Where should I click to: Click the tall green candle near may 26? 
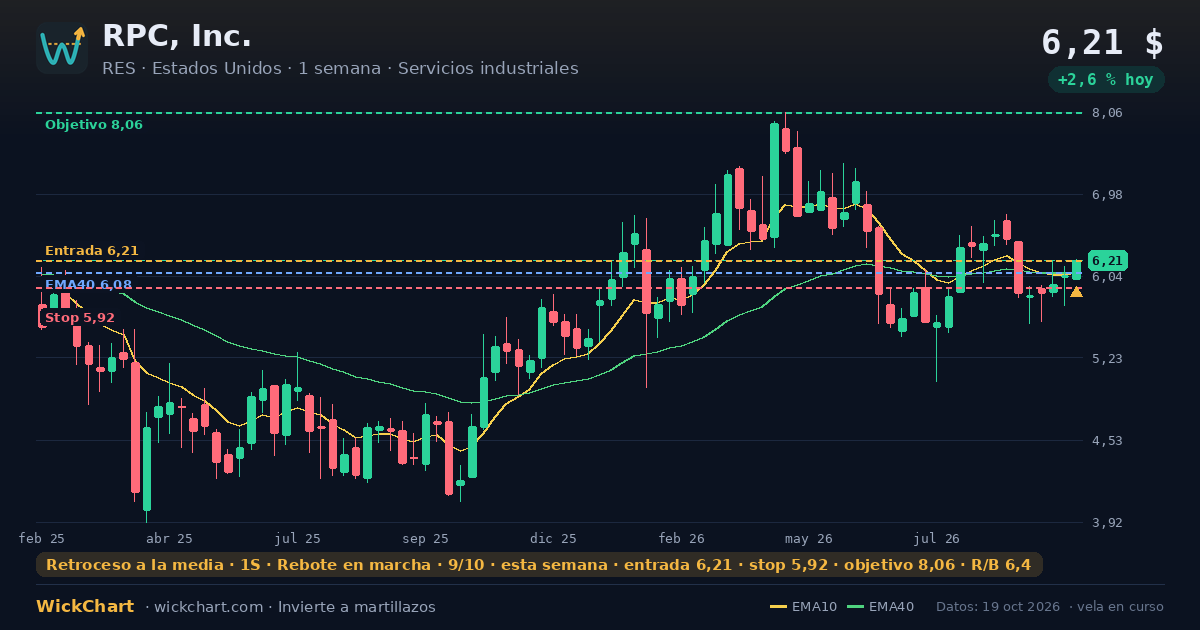(774, 180)
